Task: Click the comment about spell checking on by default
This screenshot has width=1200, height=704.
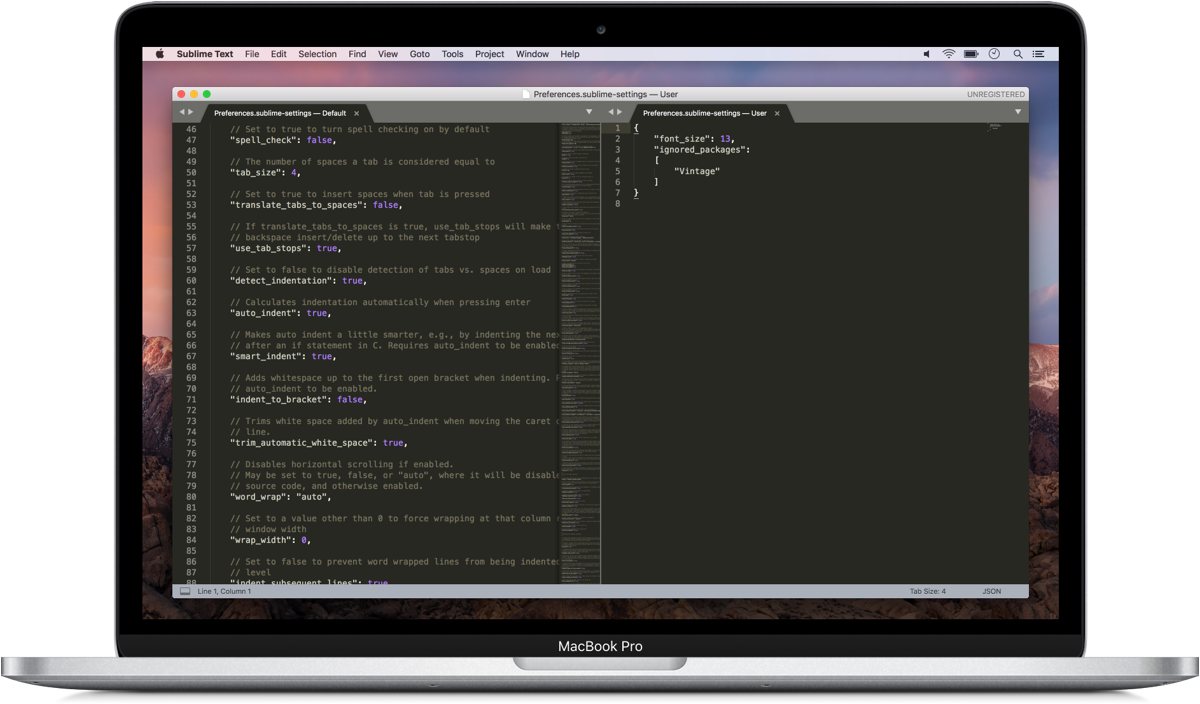Action: 360,129
